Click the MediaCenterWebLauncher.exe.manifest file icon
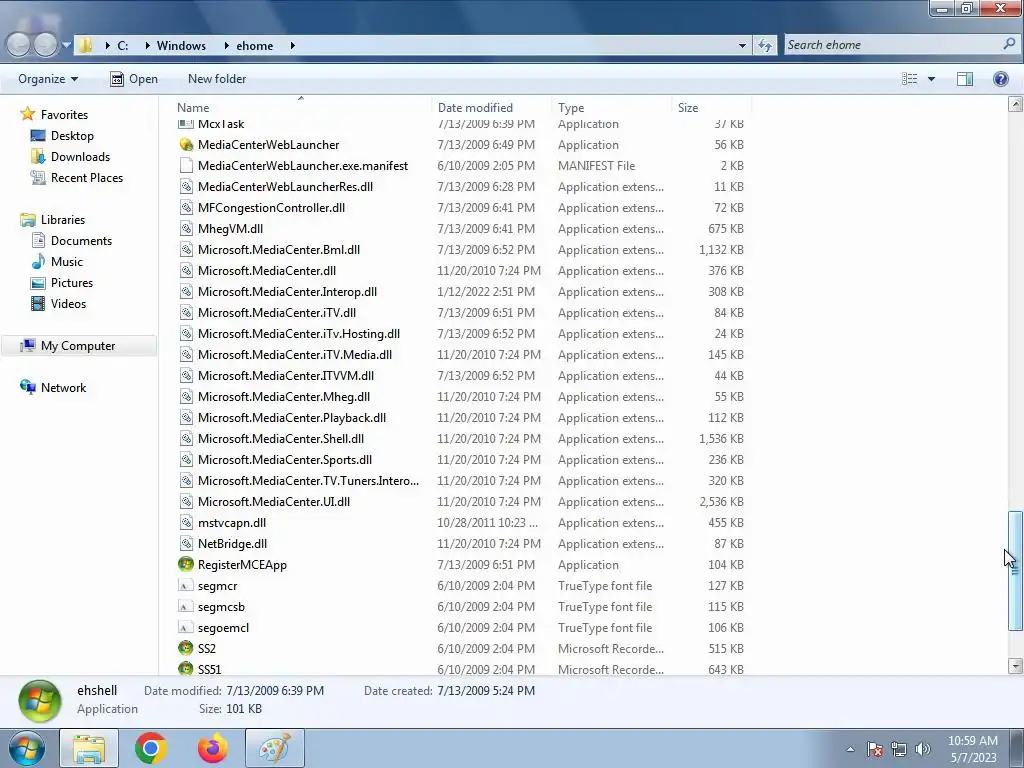 click(x=186, y=166)
